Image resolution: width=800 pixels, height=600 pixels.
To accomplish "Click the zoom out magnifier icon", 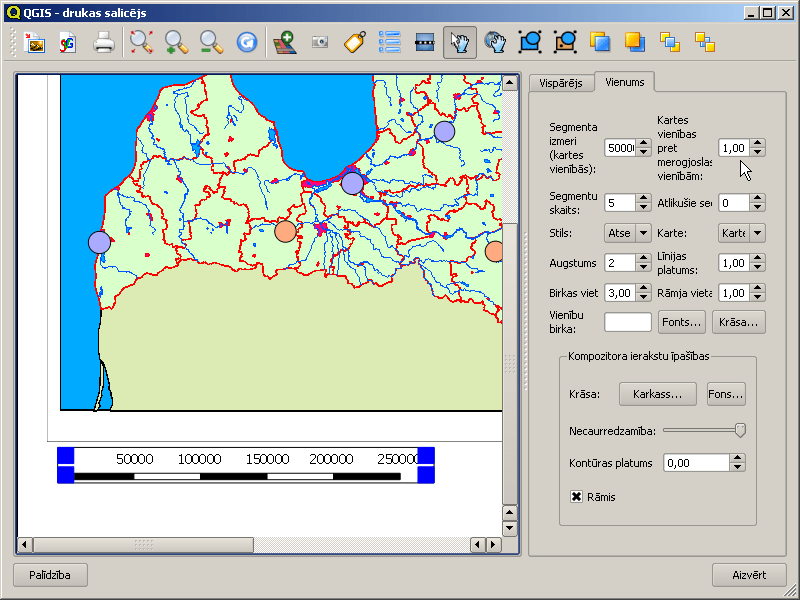I will tap(211, 43).
